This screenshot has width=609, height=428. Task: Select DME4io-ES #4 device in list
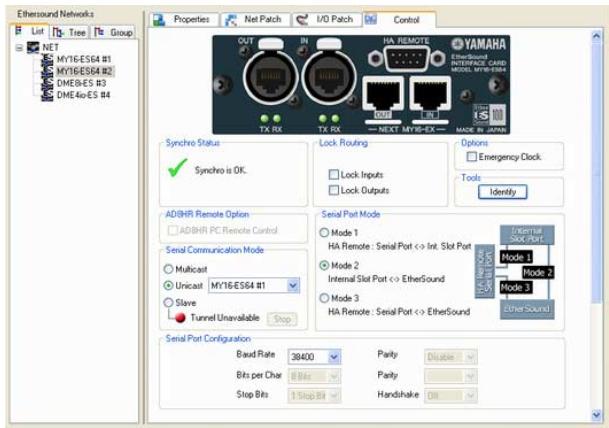pos(84,95)
